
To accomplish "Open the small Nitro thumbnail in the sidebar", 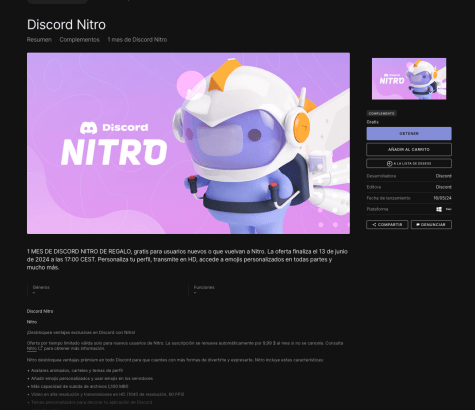I will (409, 79).
